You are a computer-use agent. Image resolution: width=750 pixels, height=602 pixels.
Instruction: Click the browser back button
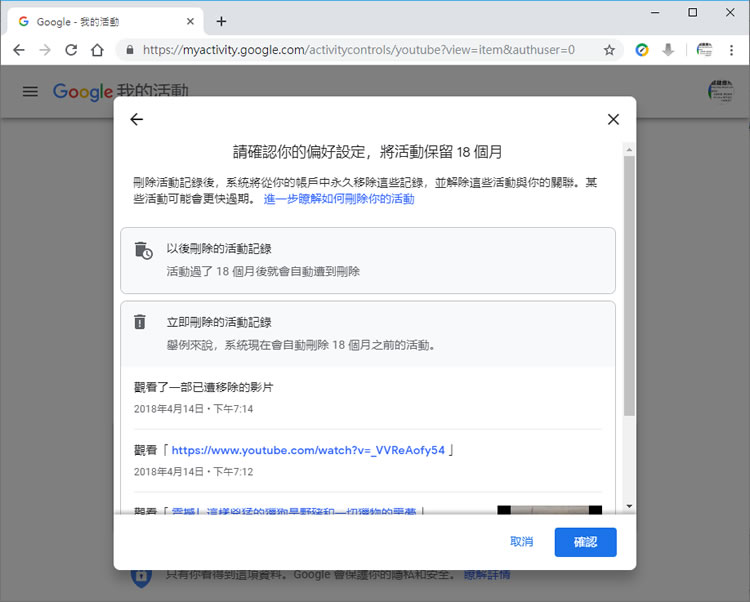click(19, 50)
